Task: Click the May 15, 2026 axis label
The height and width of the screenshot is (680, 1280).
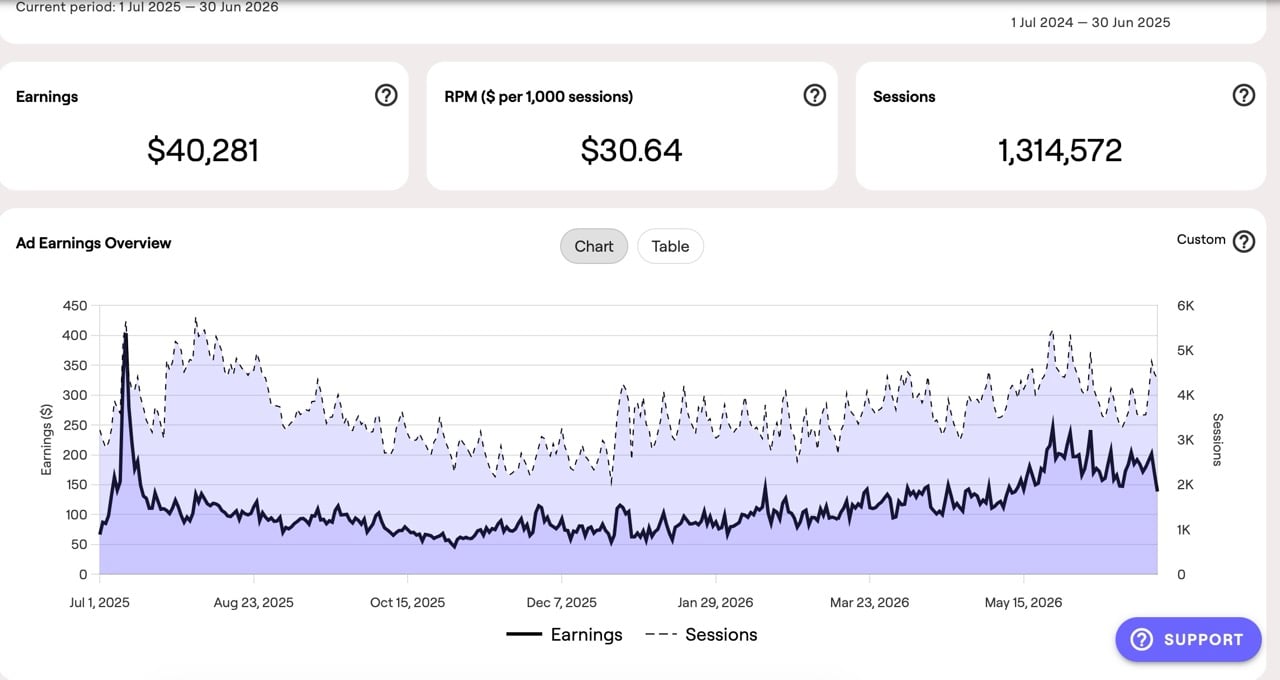Action: point(1023,602)
